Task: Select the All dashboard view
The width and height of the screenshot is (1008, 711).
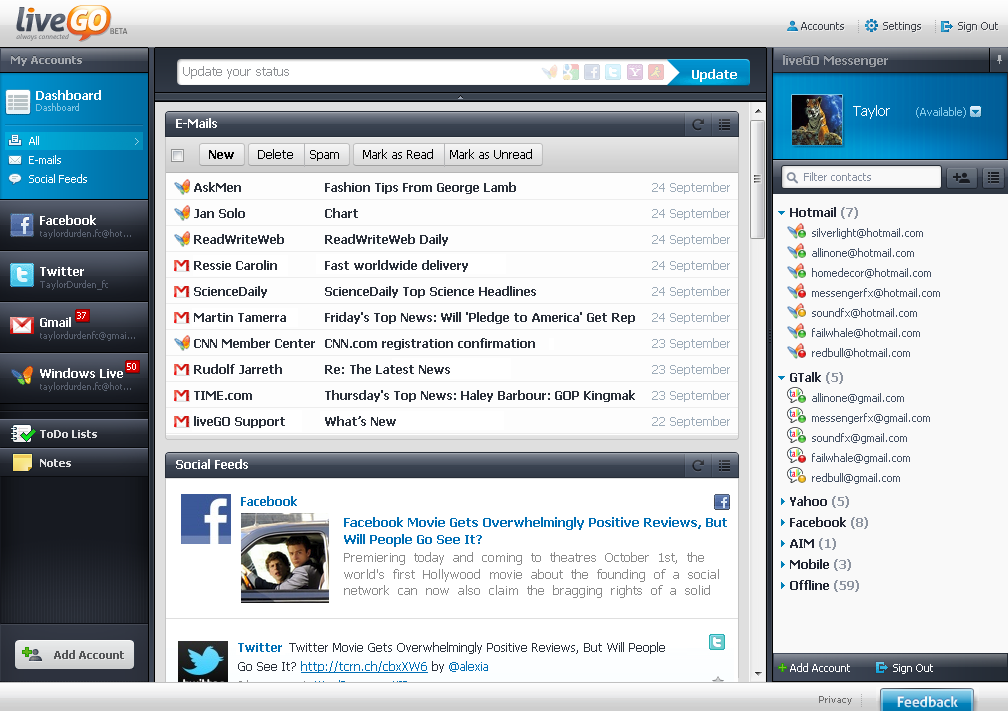Action: click(x=74, y=141)
